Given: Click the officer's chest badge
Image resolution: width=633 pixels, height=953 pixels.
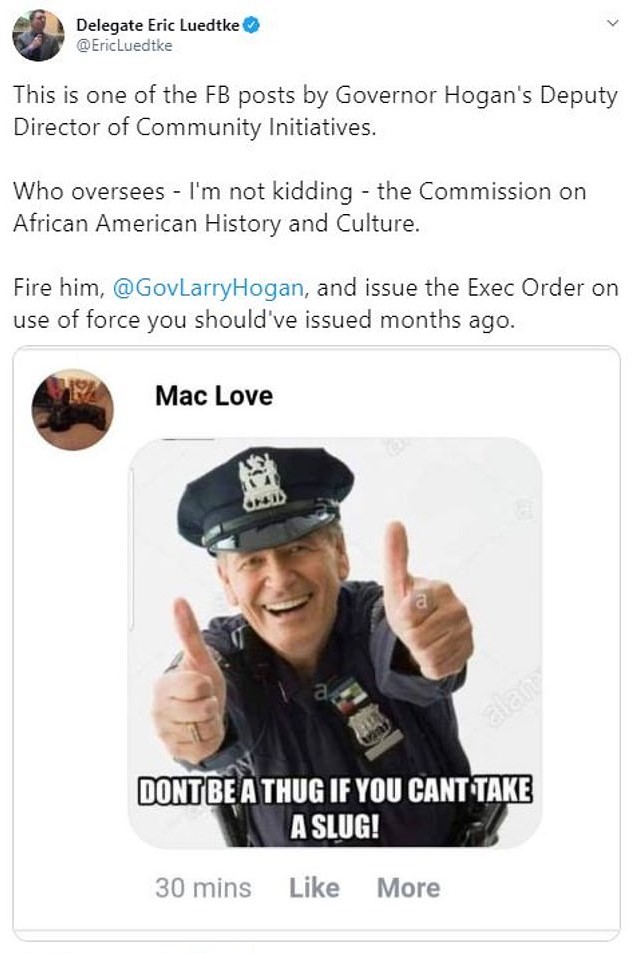Looking at the screenshot, I should click(370, 723).
